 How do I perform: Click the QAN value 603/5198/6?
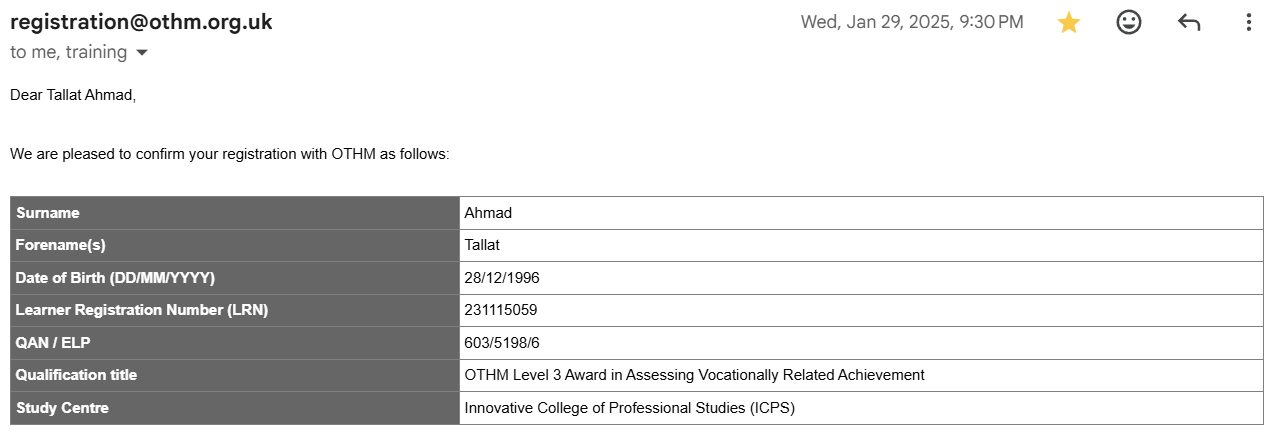point(502,343)
